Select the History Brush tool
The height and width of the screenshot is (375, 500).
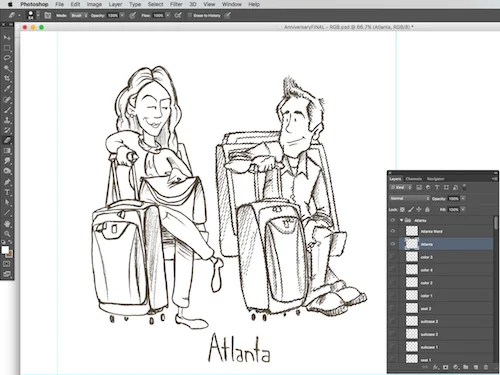click(x=7, y=130)
